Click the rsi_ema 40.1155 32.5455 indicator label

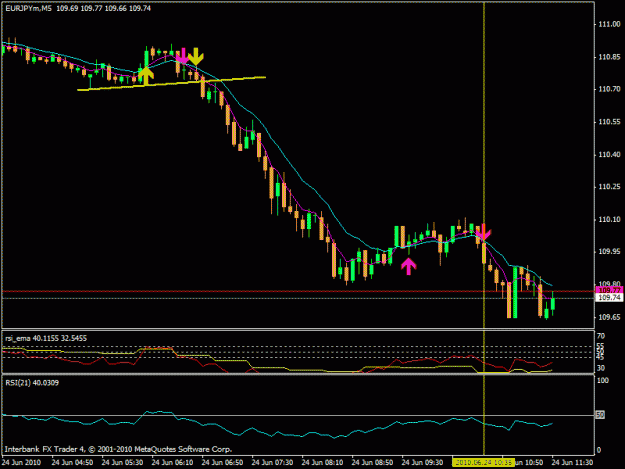click(x=46, y=338)
